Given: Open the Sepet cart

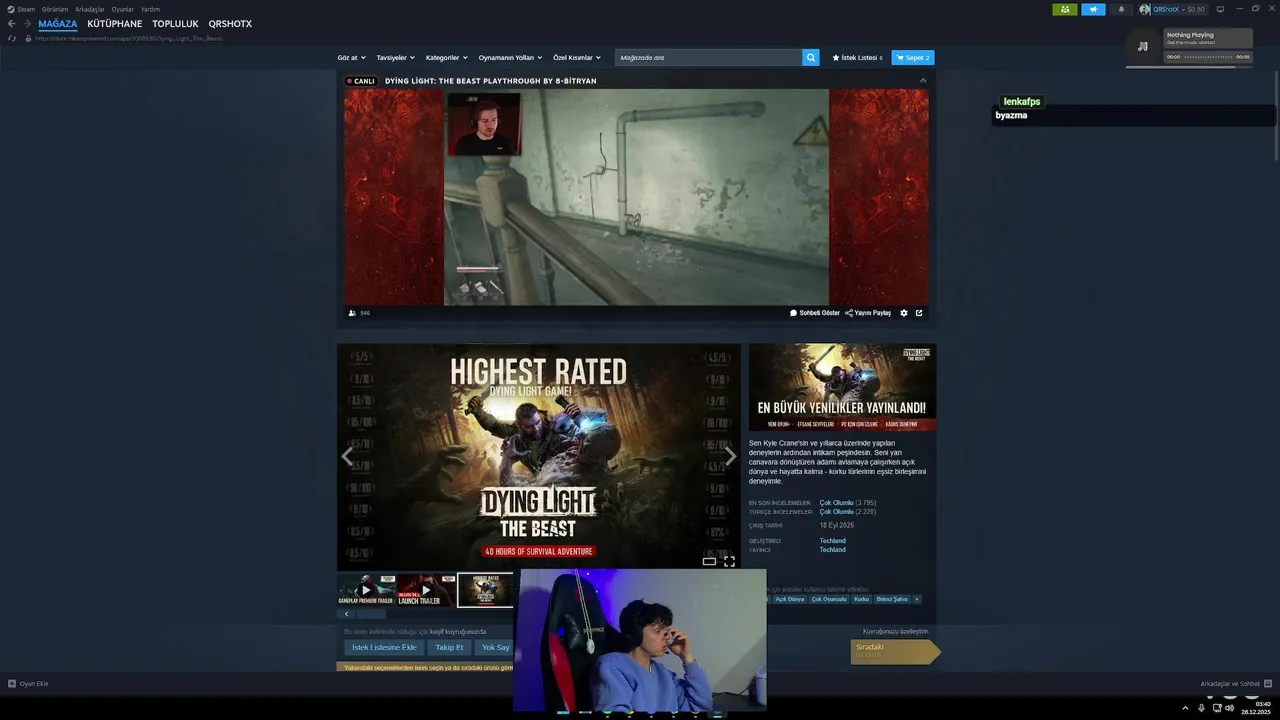Looking at the screenshot, I should pos(913,57).
